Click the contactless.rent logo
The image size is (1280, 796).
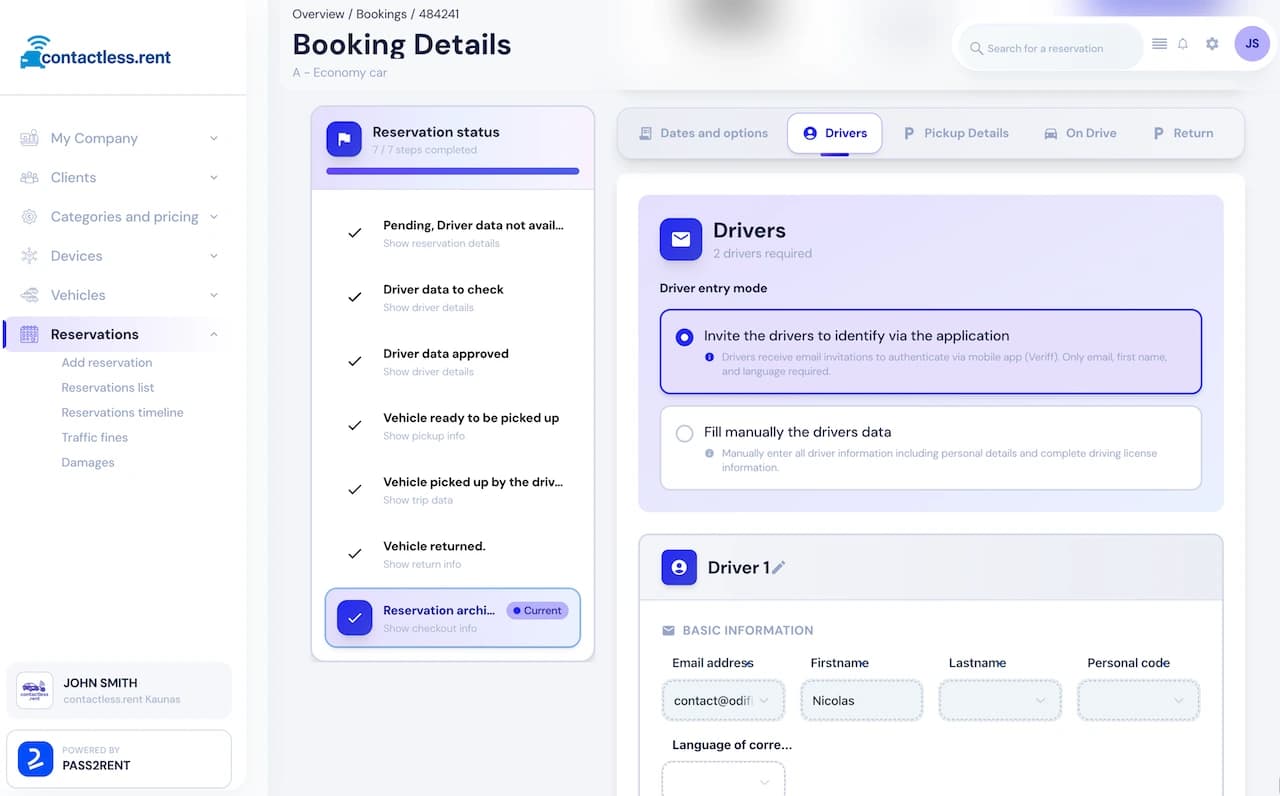pos(96,54)
